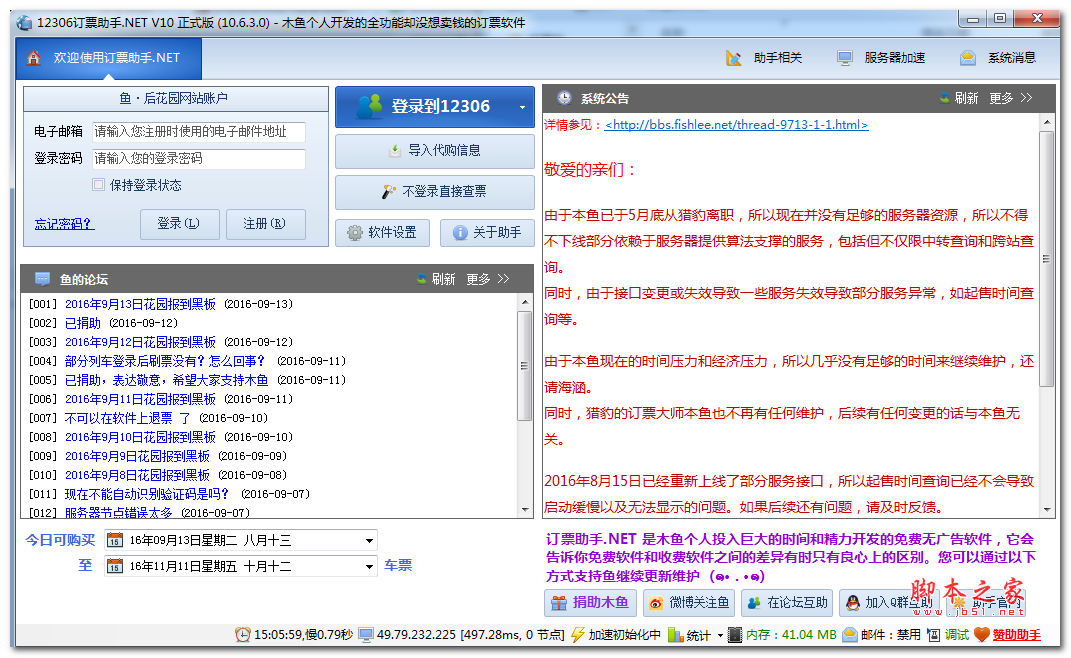Open the bbs.fishlee.net thread link

(x=736, y=124)
